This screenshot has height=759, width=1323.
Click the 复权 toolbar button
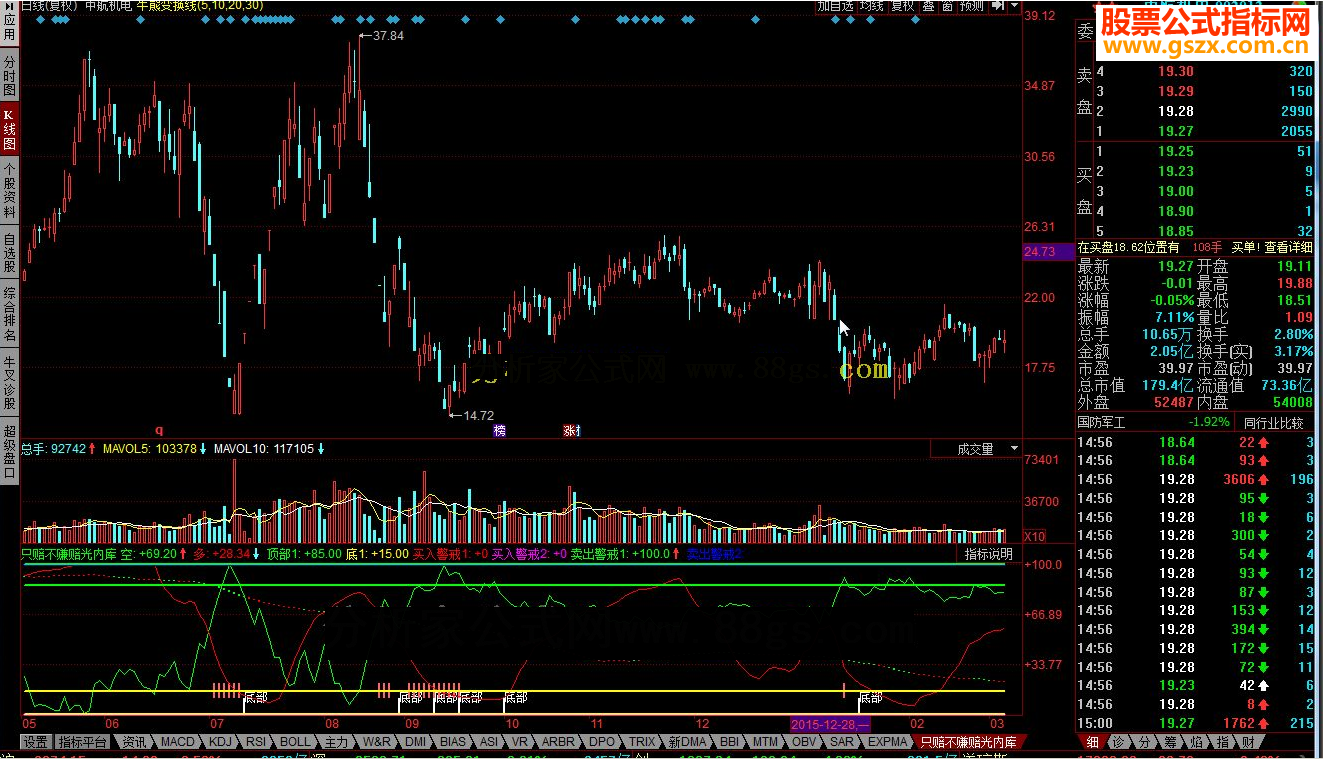pos(903,6)
